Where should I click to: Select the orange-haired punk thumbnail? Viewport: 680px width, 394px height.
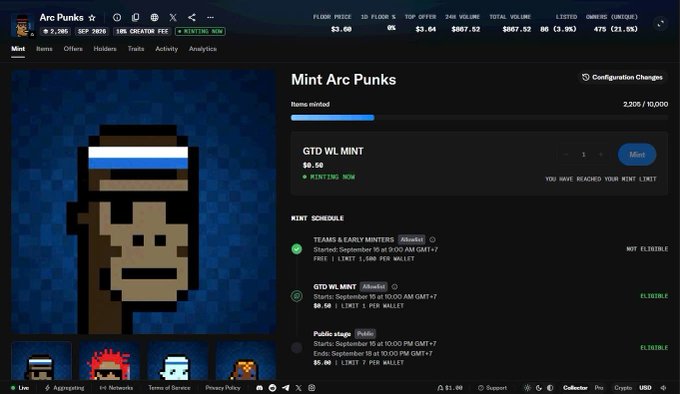coord(245,361)
